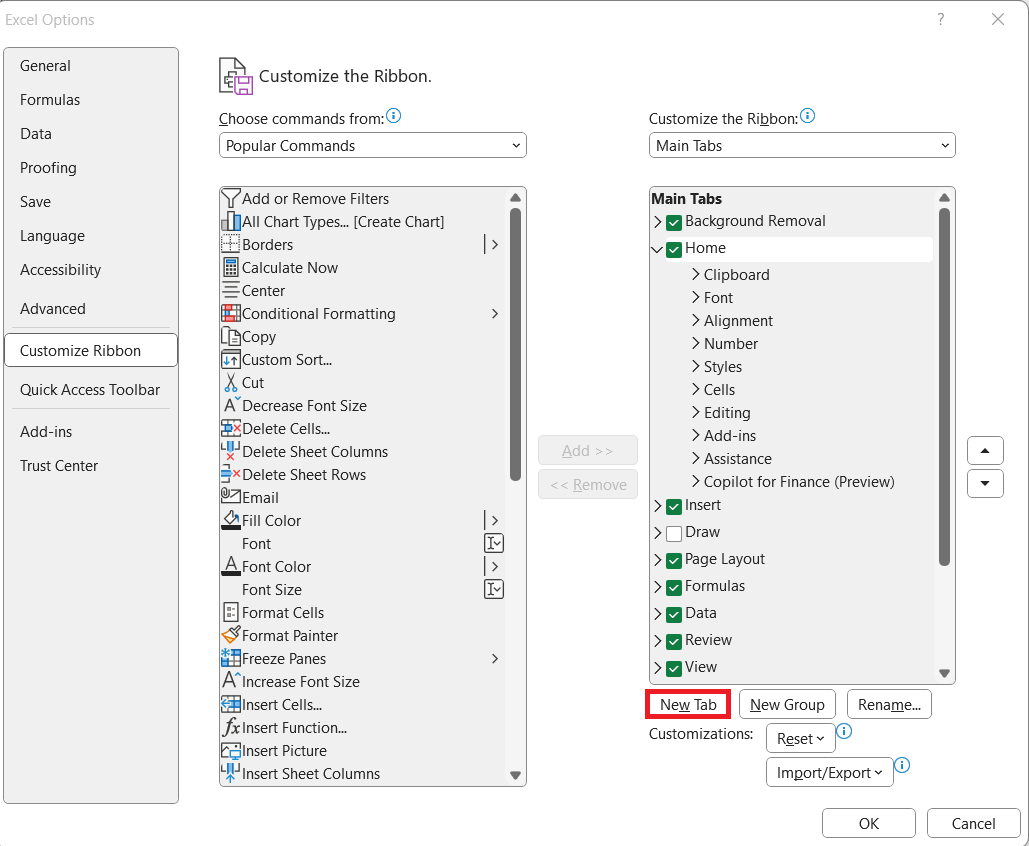
Task: Click the info icon next to Reset
Action: click(x=844, y=730)
